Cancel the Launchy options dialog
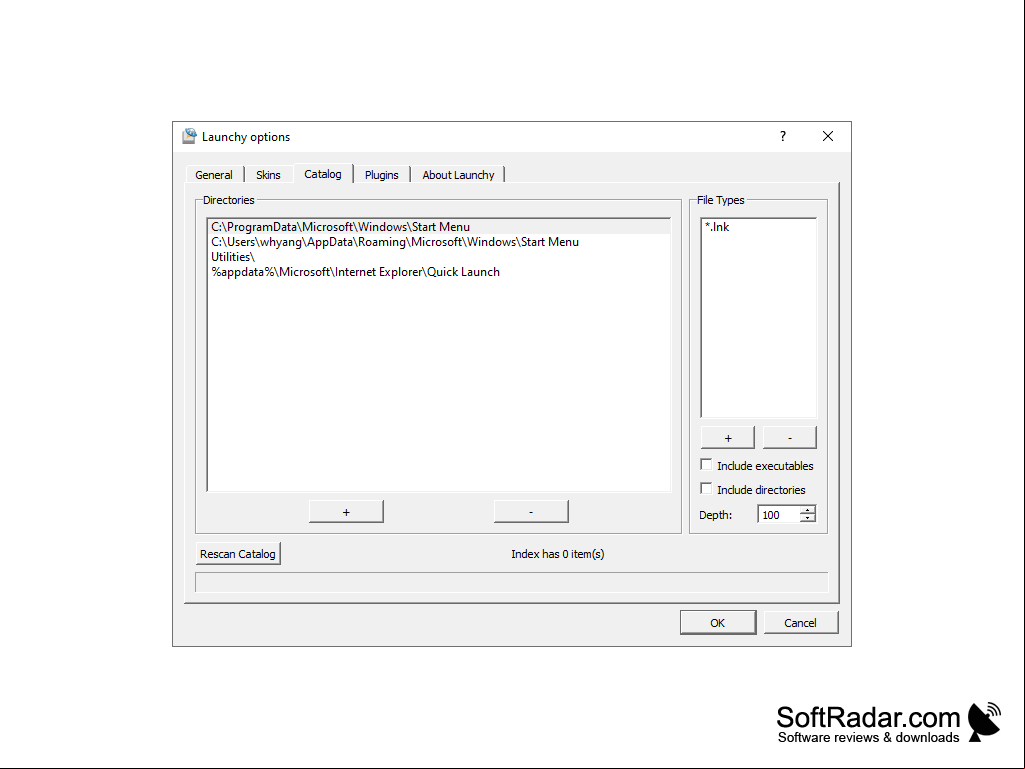The height and width of the screenshot is (769, 1025). 801,623
